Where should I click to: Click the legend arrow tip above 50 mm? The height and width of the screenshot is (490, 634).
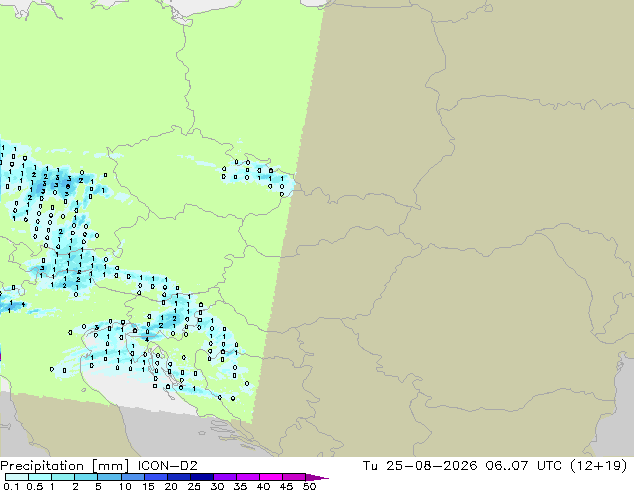(x=317, y=477)
